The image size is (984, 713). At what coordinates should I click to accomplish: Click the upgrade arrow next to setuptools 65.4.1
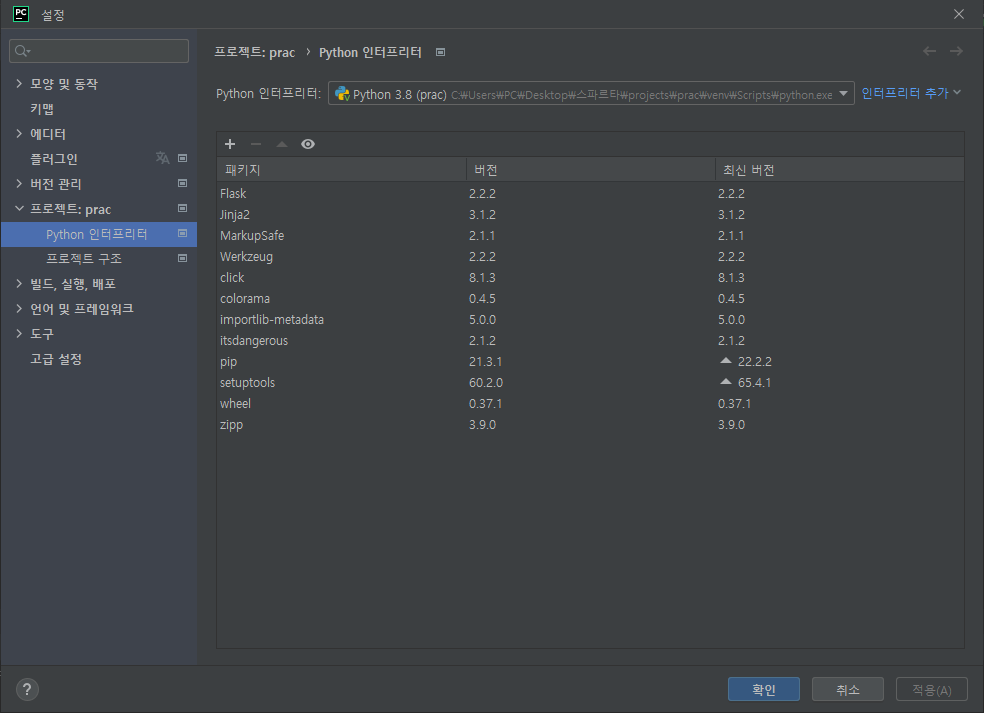726,382
